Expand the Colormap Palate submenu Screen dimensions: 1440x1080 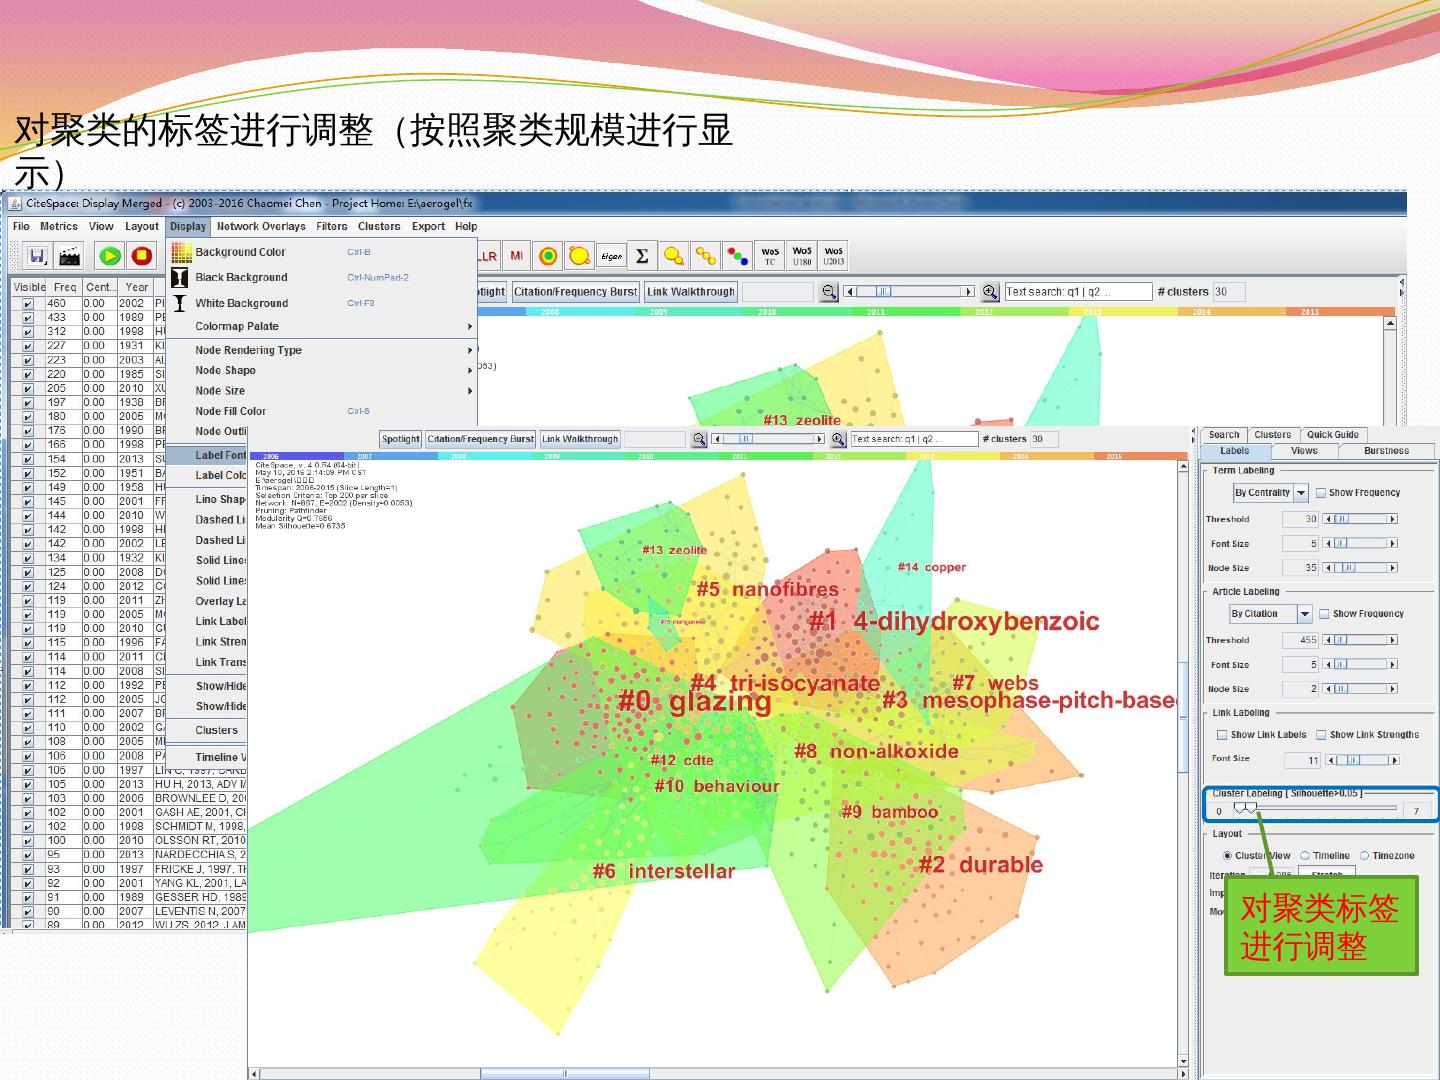coord(320,326)
